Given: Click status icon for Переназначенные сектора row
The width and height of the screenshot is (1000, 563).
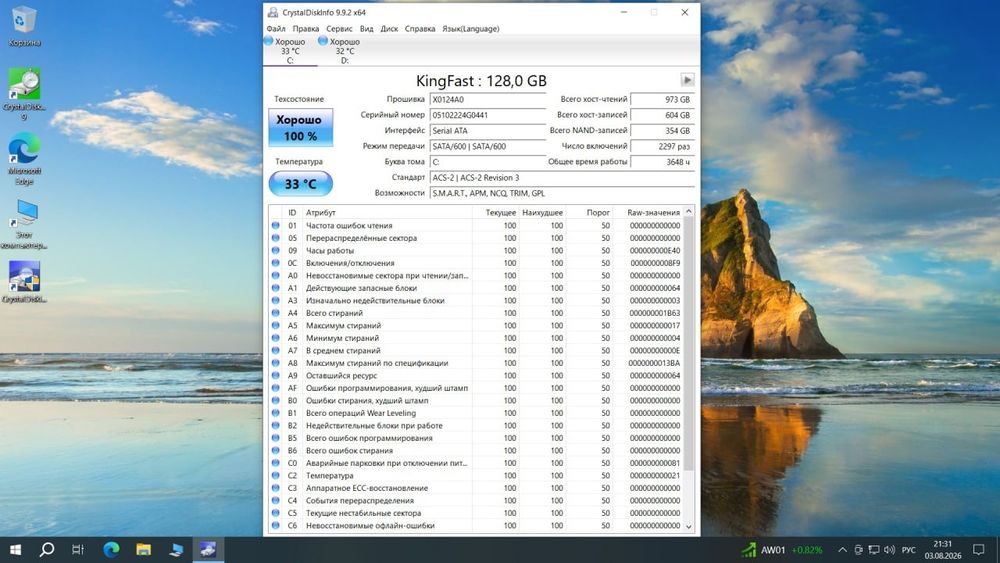Looking at the screenshot, I should click(x=276, y=238).
